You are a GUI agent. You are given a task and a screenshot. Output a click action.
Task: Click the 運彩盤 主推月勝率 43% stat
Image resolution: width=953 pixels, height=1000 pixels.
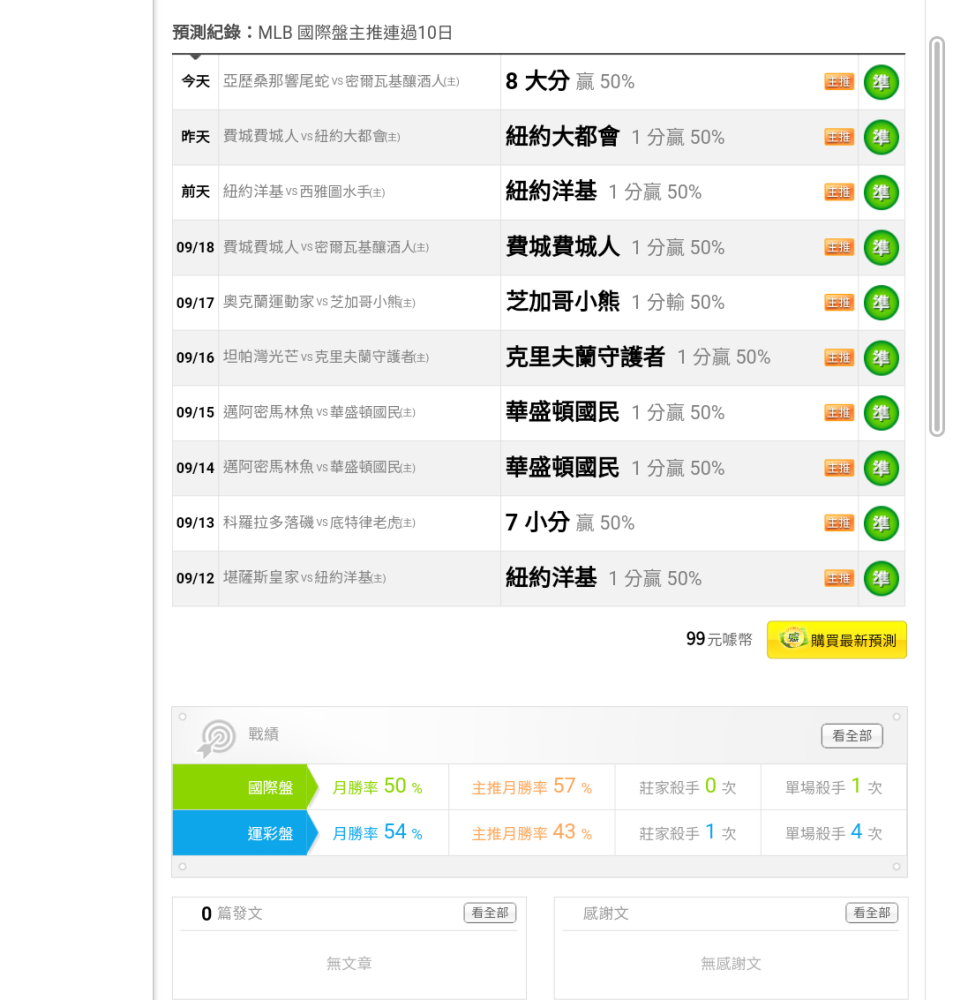coord(532,832)
